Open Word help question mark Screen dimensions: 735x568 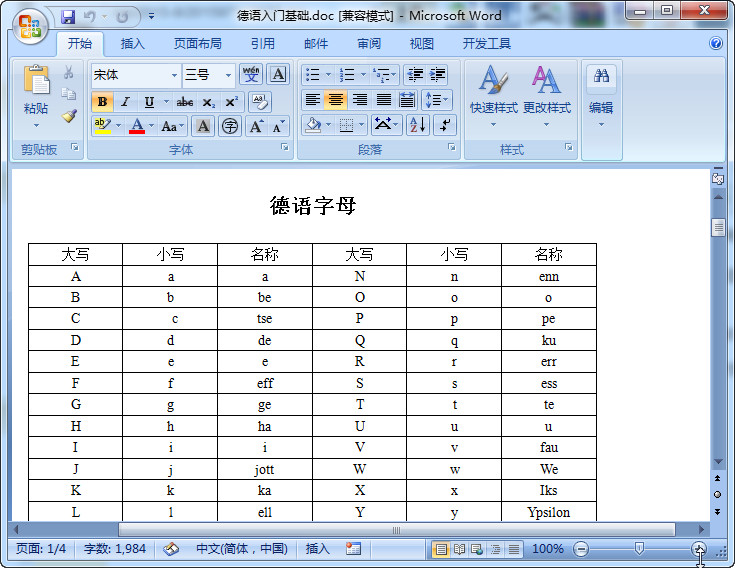point(715,44)
